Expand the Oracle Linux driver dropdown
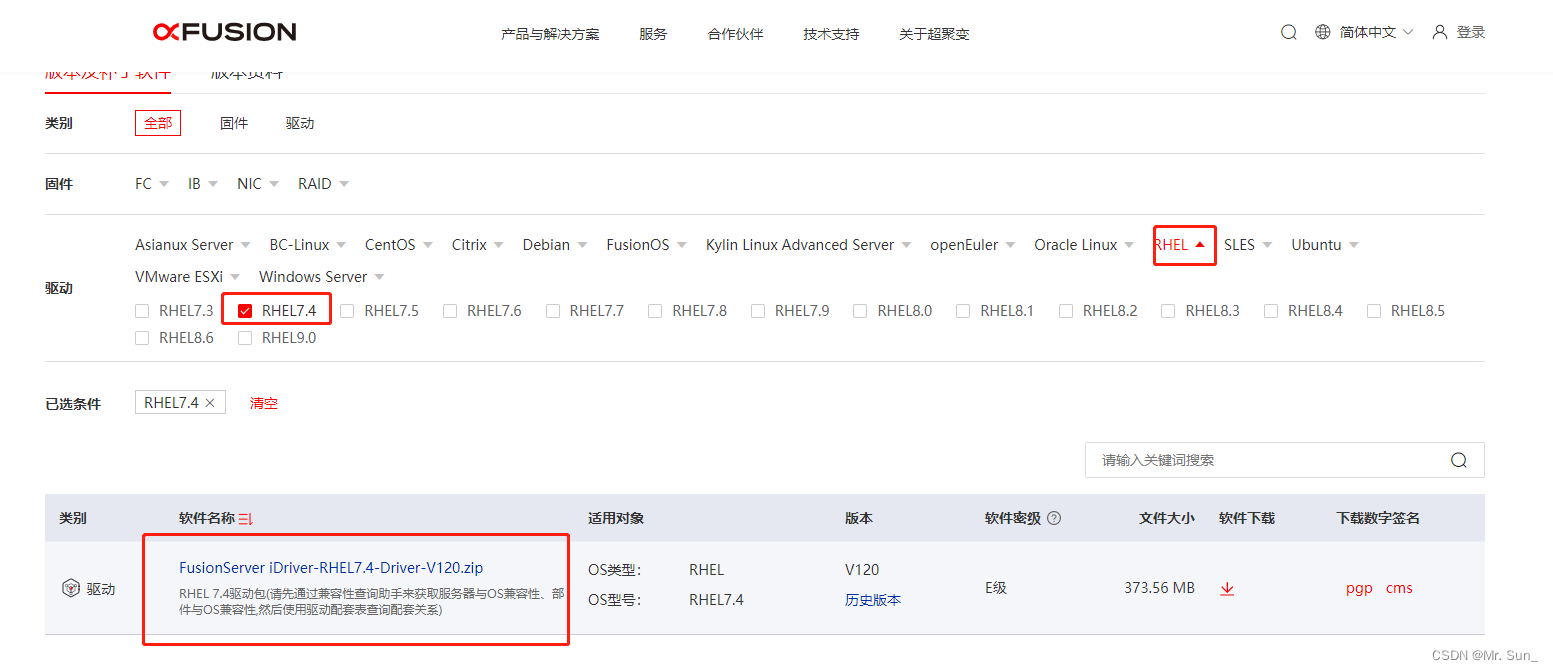Screen dimensions: 1553x671 click(1085, 245)
